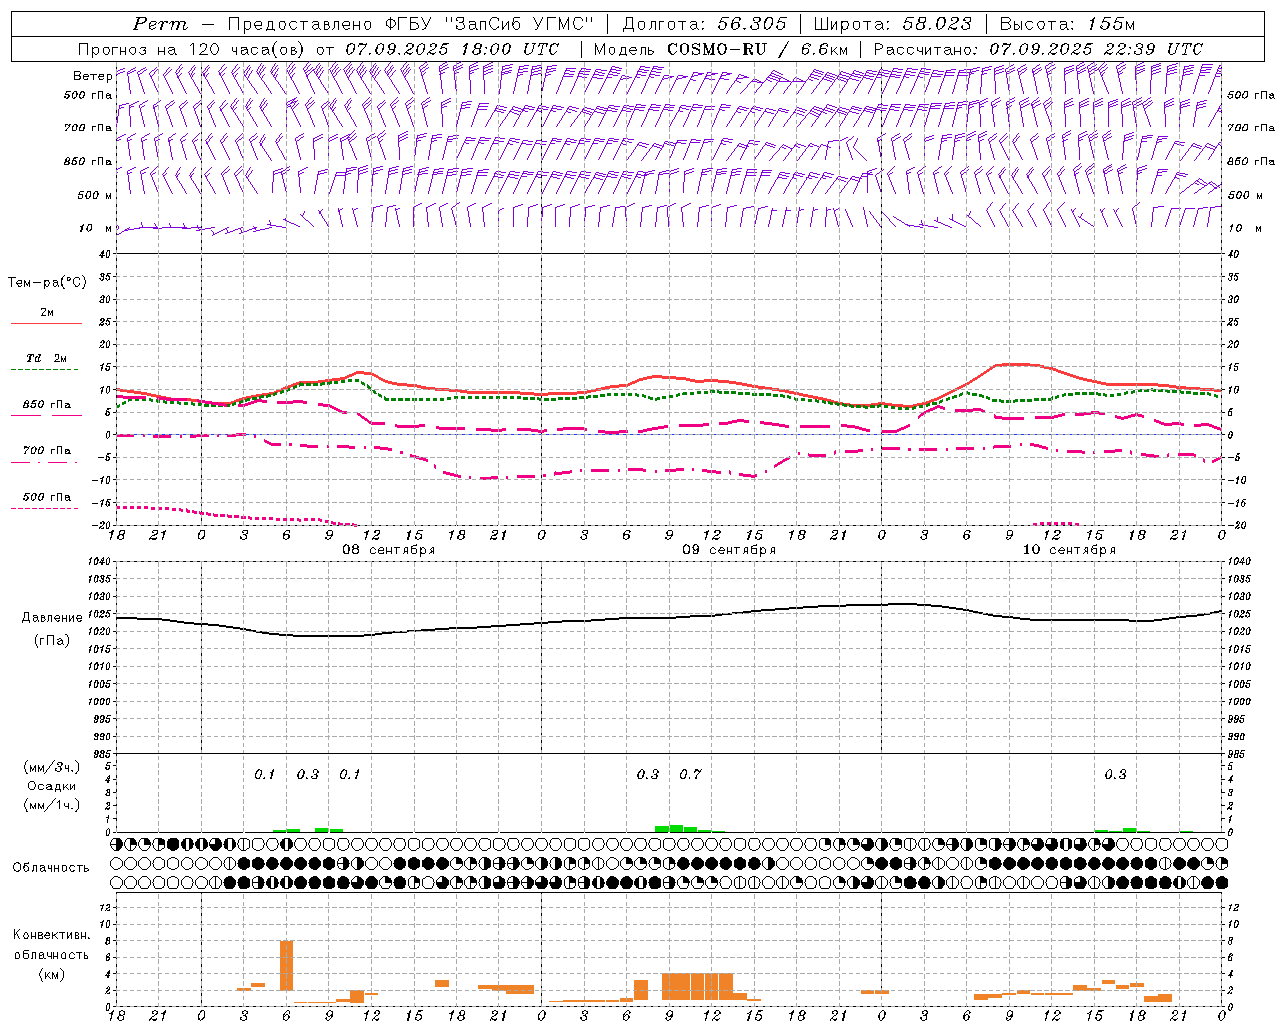1280x1024 pixels.
Task: Click the "Долгота: 56.305" header field
Action: click(x=705, y=24)
